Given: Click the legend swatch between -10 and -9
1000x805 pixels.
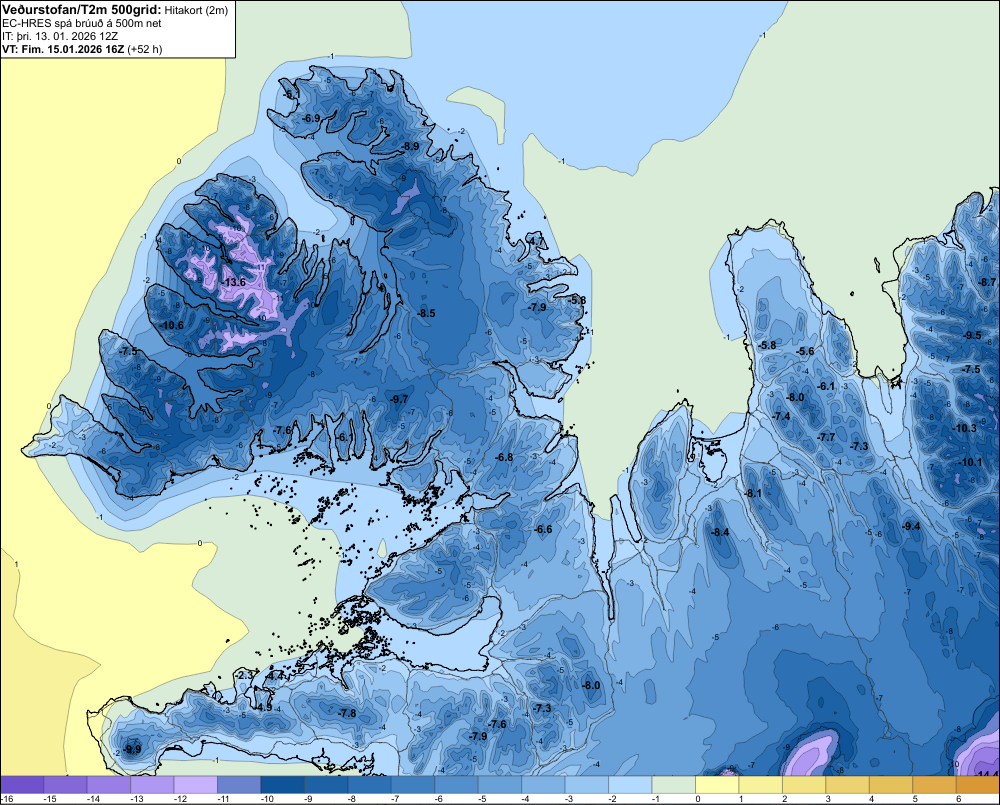Looking at the screenshot, I should point(283,785).
